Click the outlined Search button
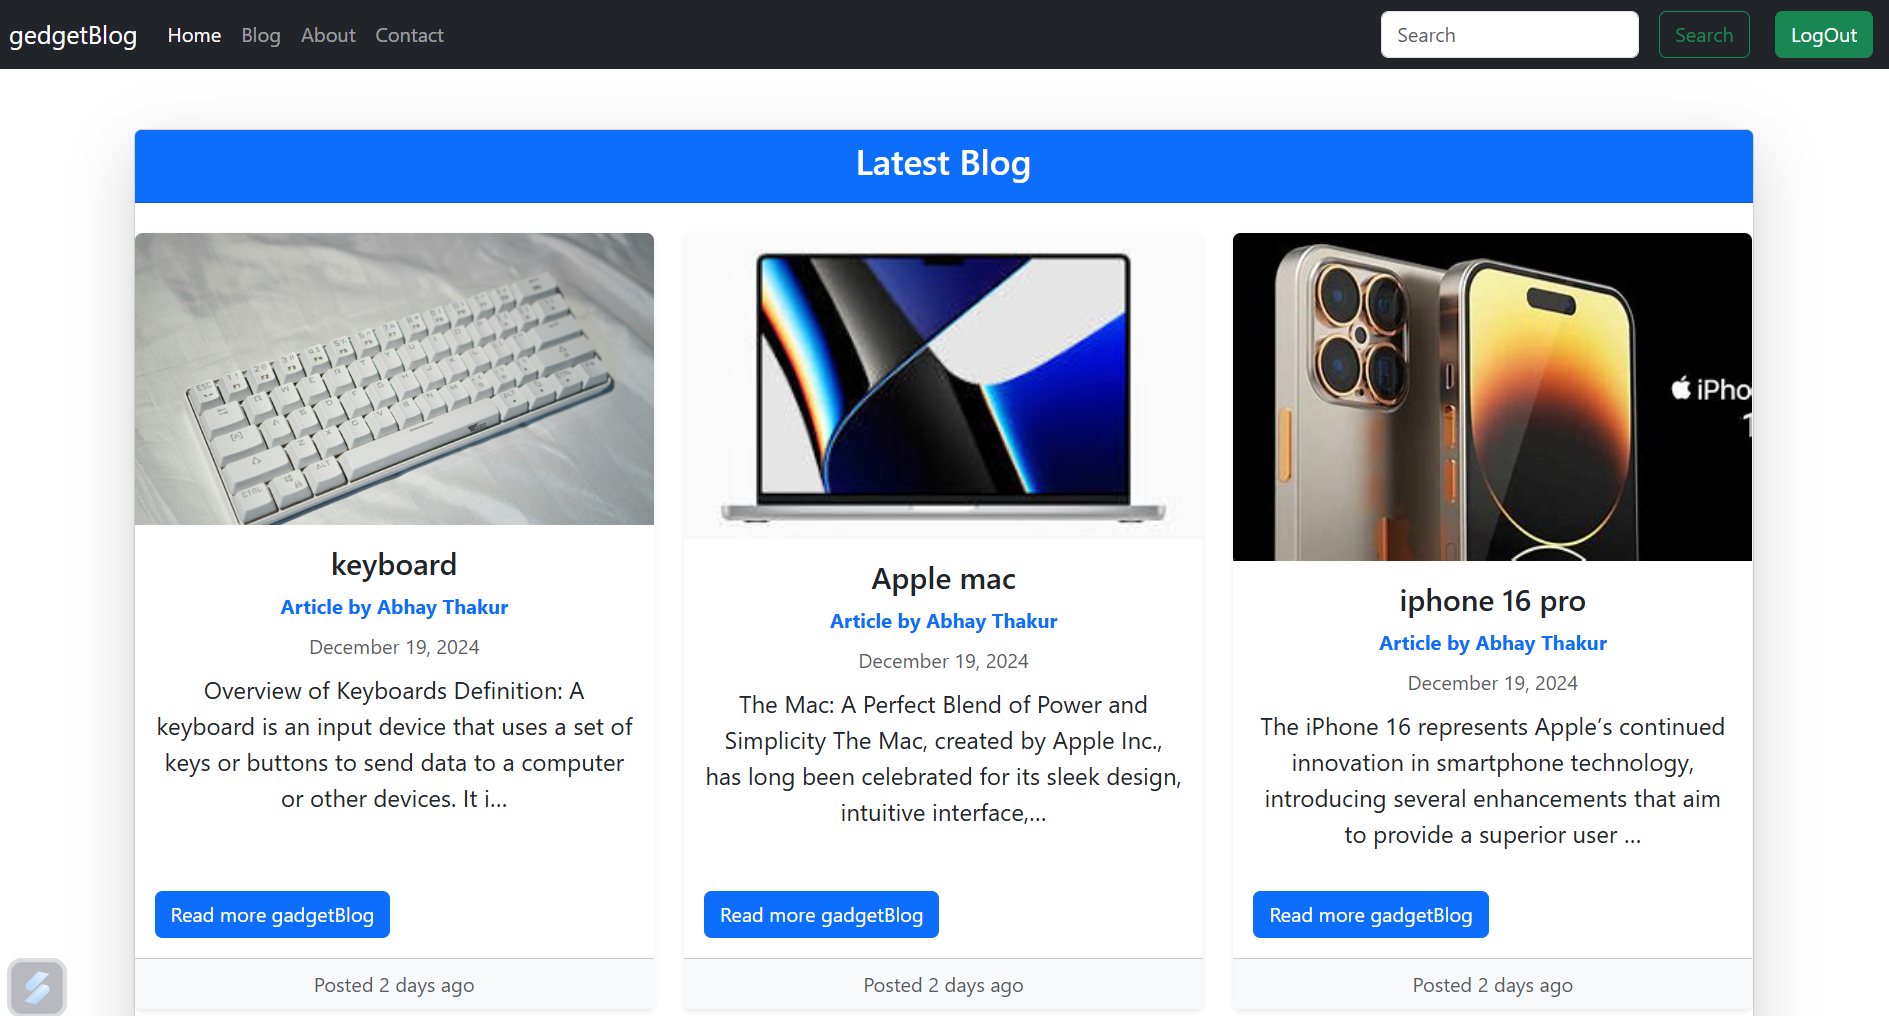This screenshot has width=1889, height=1016. pyautogui.click(x=1704, y=35)
